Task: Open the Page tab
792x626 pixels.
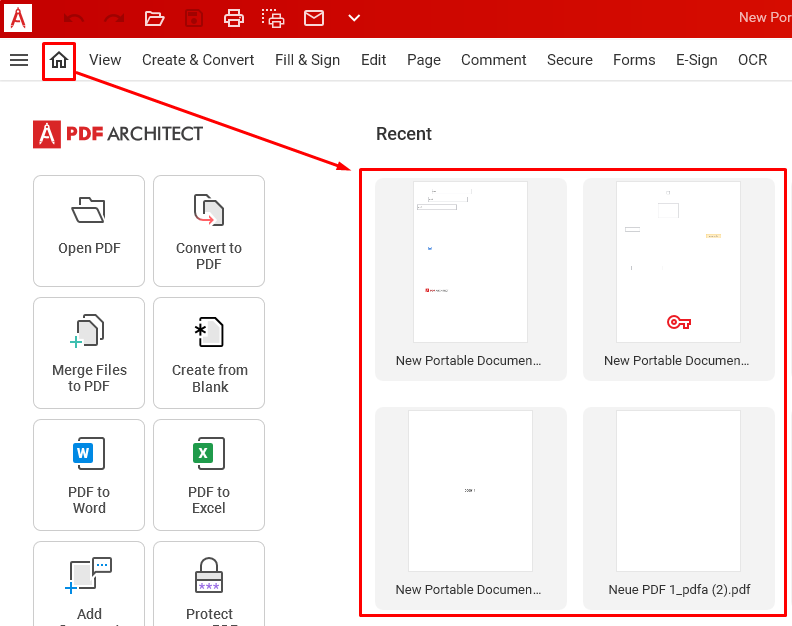Action: 424,60
